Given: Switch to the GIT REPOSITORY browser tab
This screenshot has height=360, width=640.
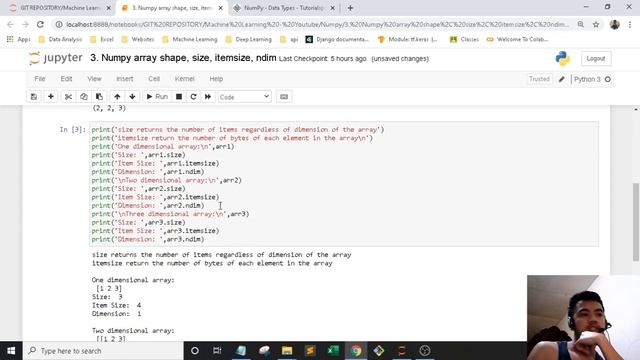Looking at the screenshot, I should pyautogui.click(x=61, y=8).
